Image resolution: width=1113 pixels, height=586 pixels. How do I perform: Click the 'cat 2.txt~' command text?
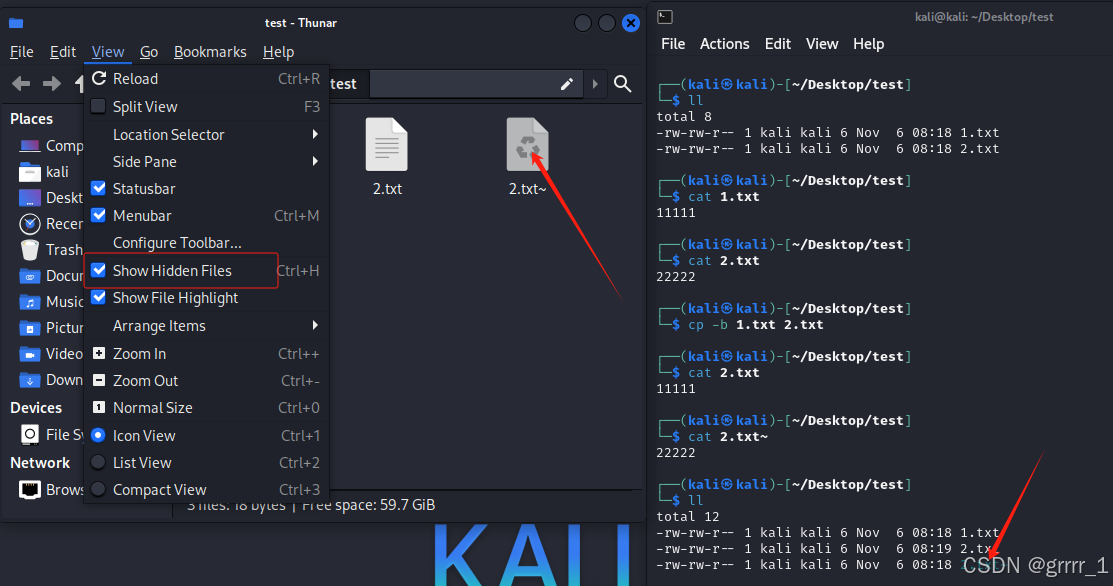tap(728, 437)
